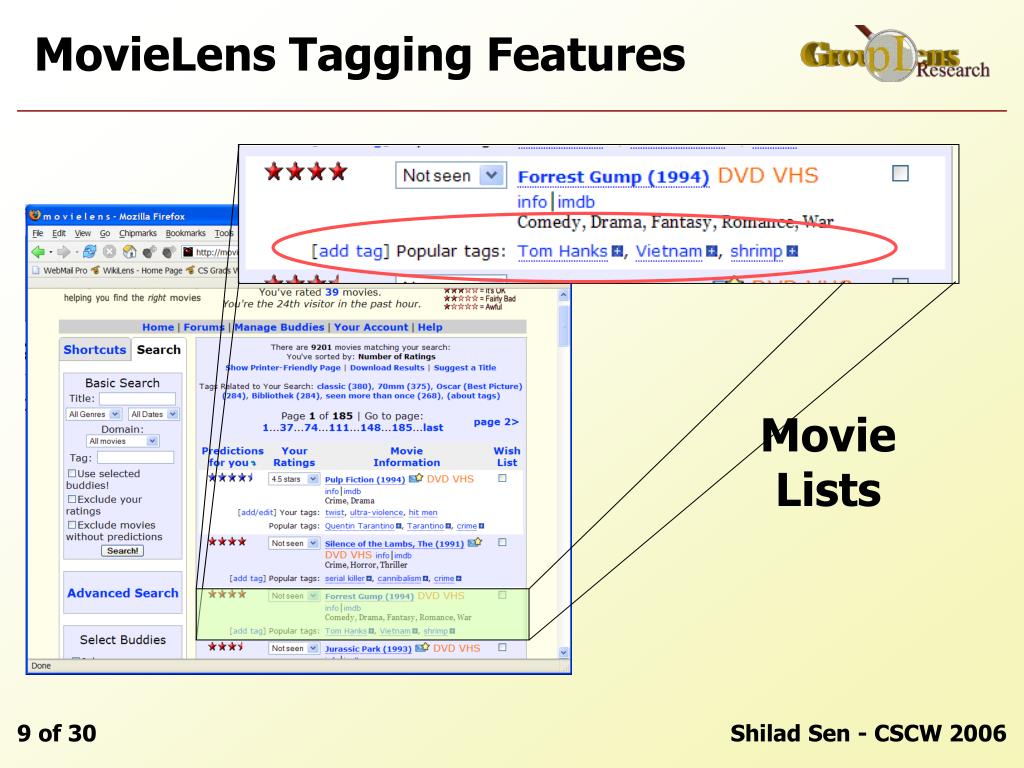Open the Pulp Fiction (1994) title link
This screenshot has width=1024, height=768.
[365, 479]
